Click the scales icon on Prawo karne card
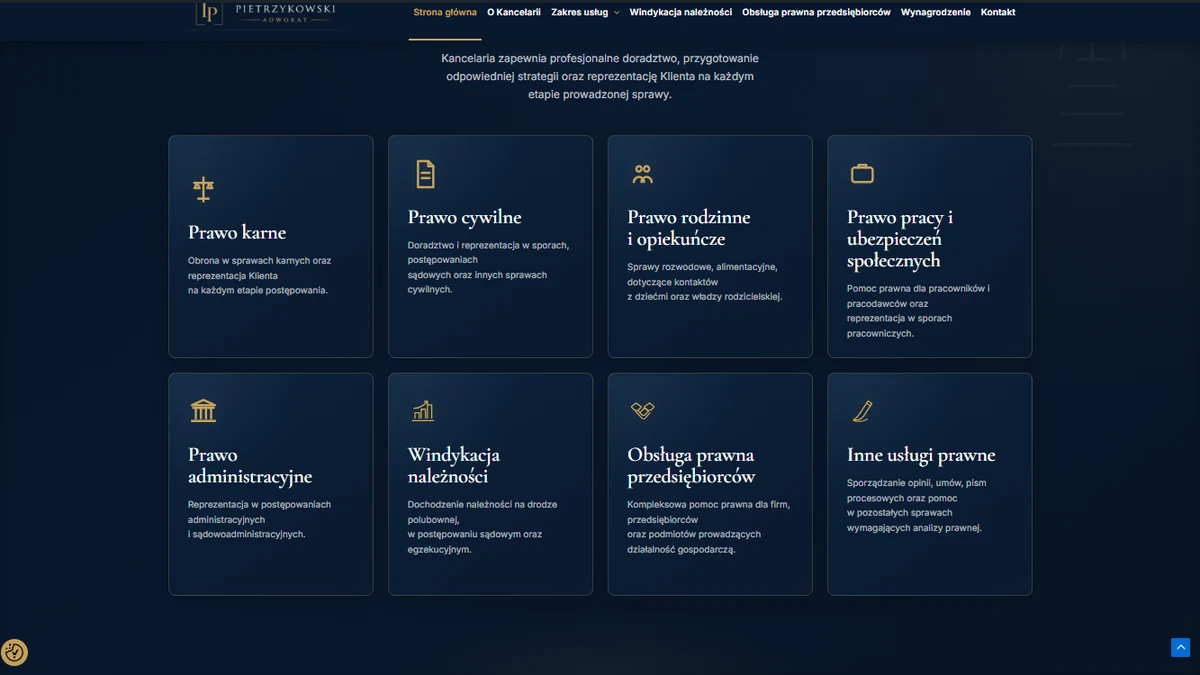This screenshot has height=675, width=1200. [203, 189]
